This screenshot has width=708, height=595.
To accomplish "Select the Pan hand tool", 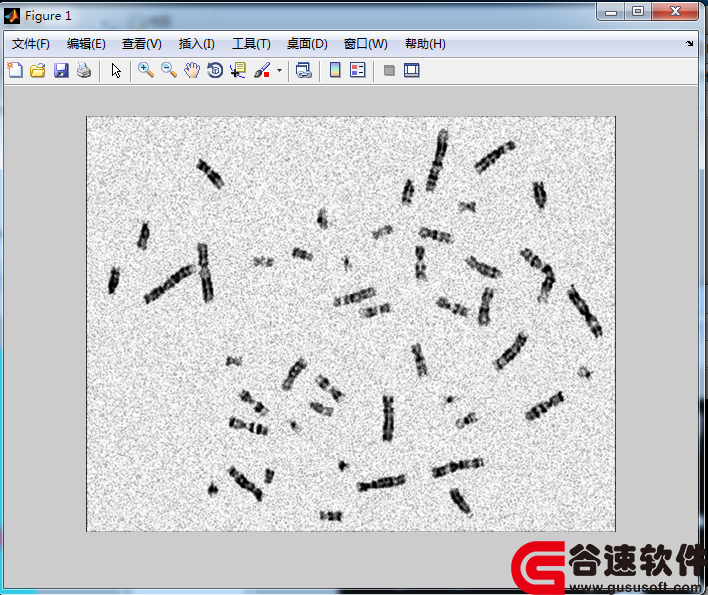I will [192, 70].
